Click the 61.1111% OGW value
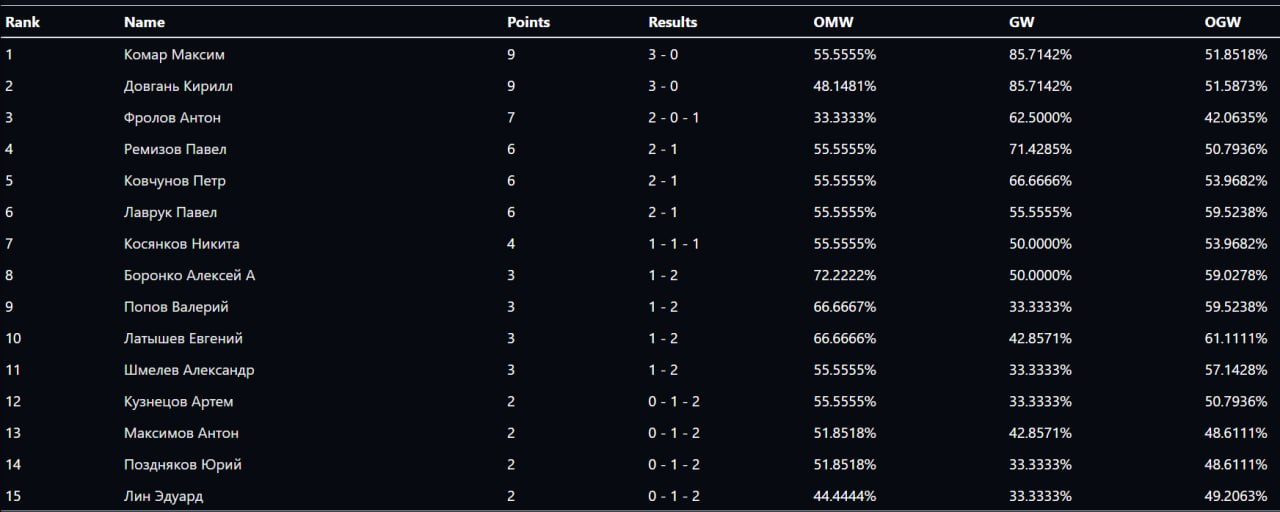1280x512 pixels. click(x=1236, y=338)
